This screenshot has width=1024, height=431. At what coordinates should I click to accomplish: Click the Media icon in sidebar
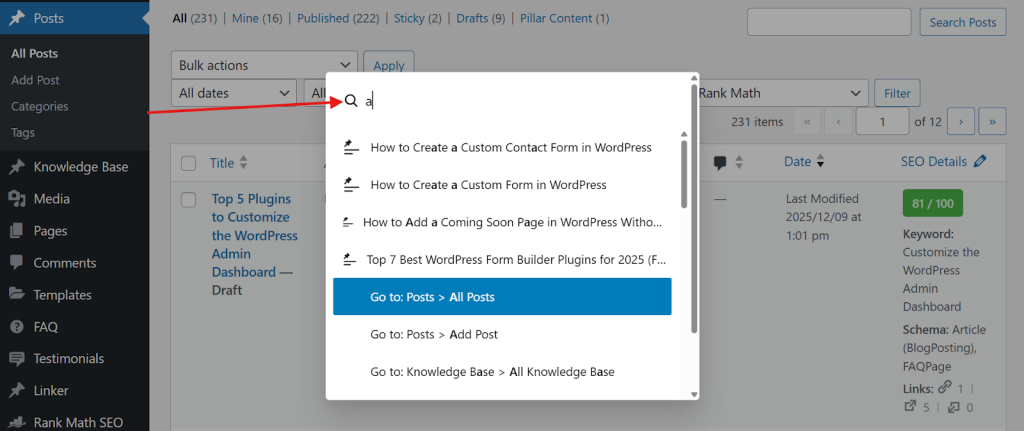point(17,199)
